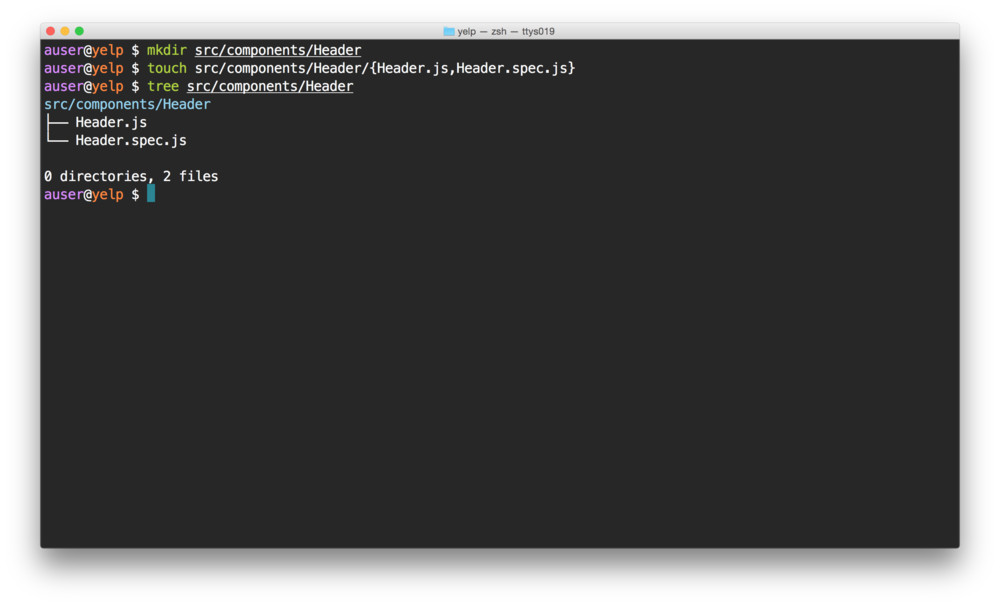Click the folder icon in title bar

(x=449, y=31)
